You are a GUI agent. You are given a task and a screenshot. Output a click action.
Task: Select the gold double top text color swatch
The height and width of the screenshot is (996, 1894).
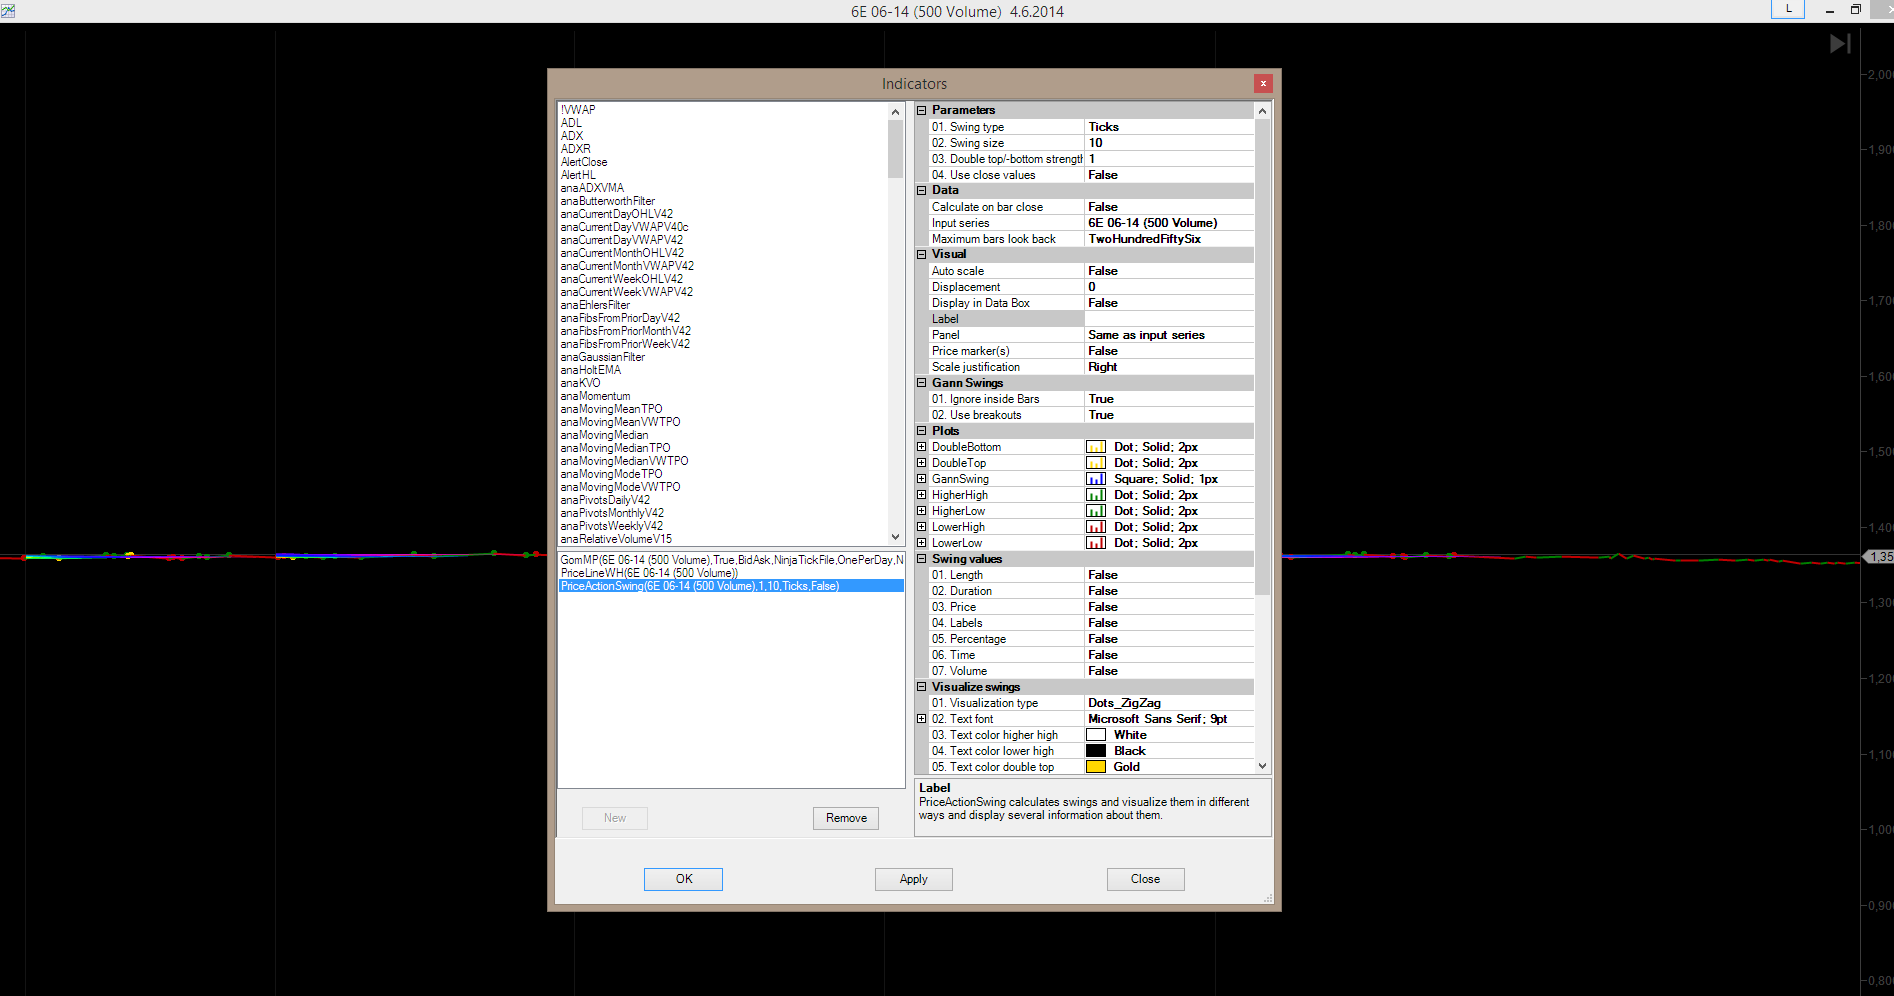click(x=1096, y=767)
